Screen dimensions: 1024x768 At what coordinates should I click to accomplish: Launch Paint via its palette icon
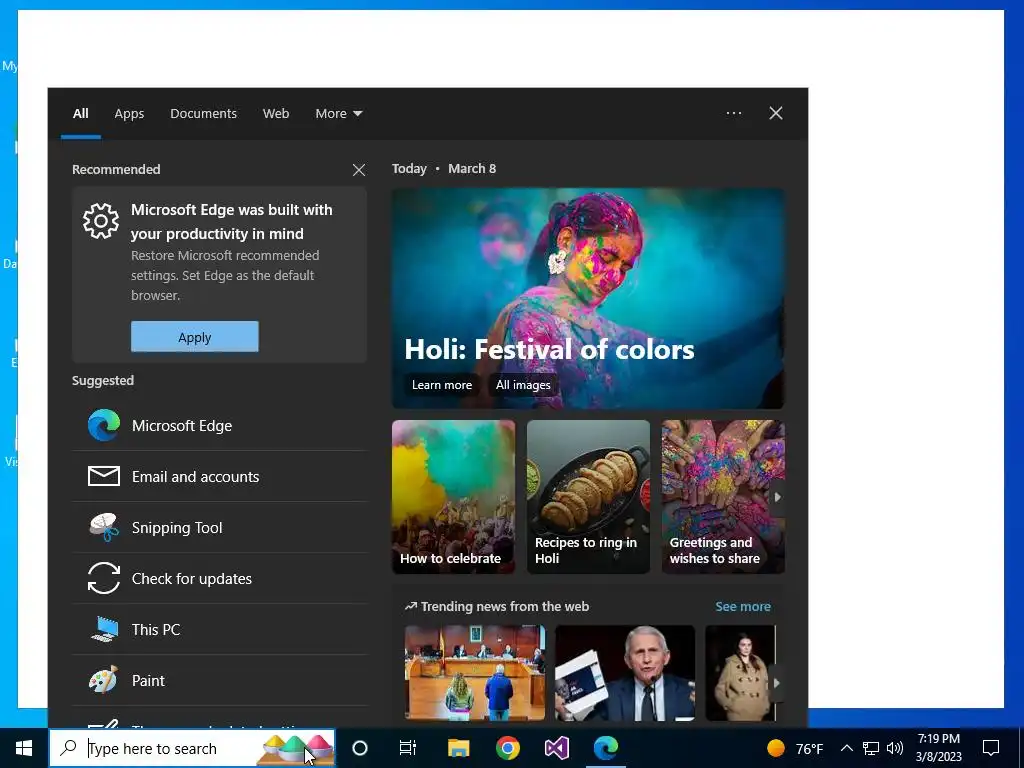[x=104, y=680]
